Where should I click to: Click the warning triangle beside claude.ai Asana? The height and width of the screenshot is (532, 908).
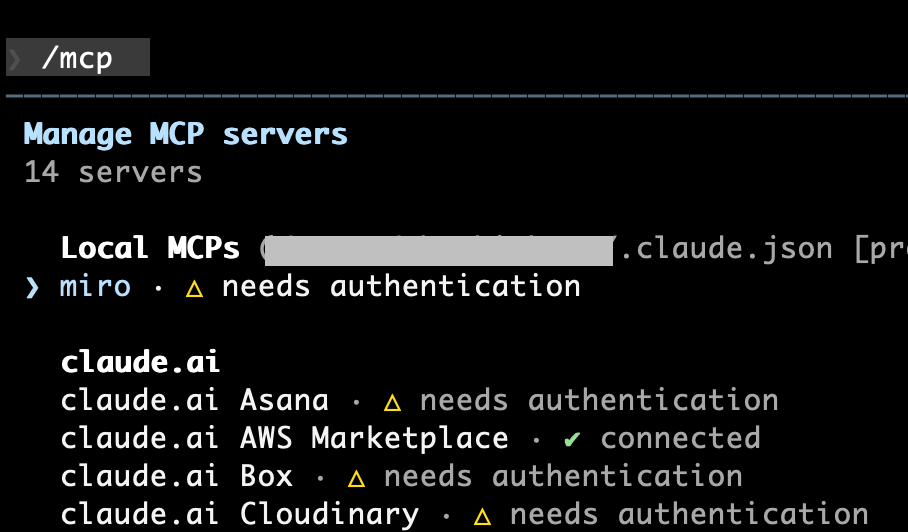point(393,402)
